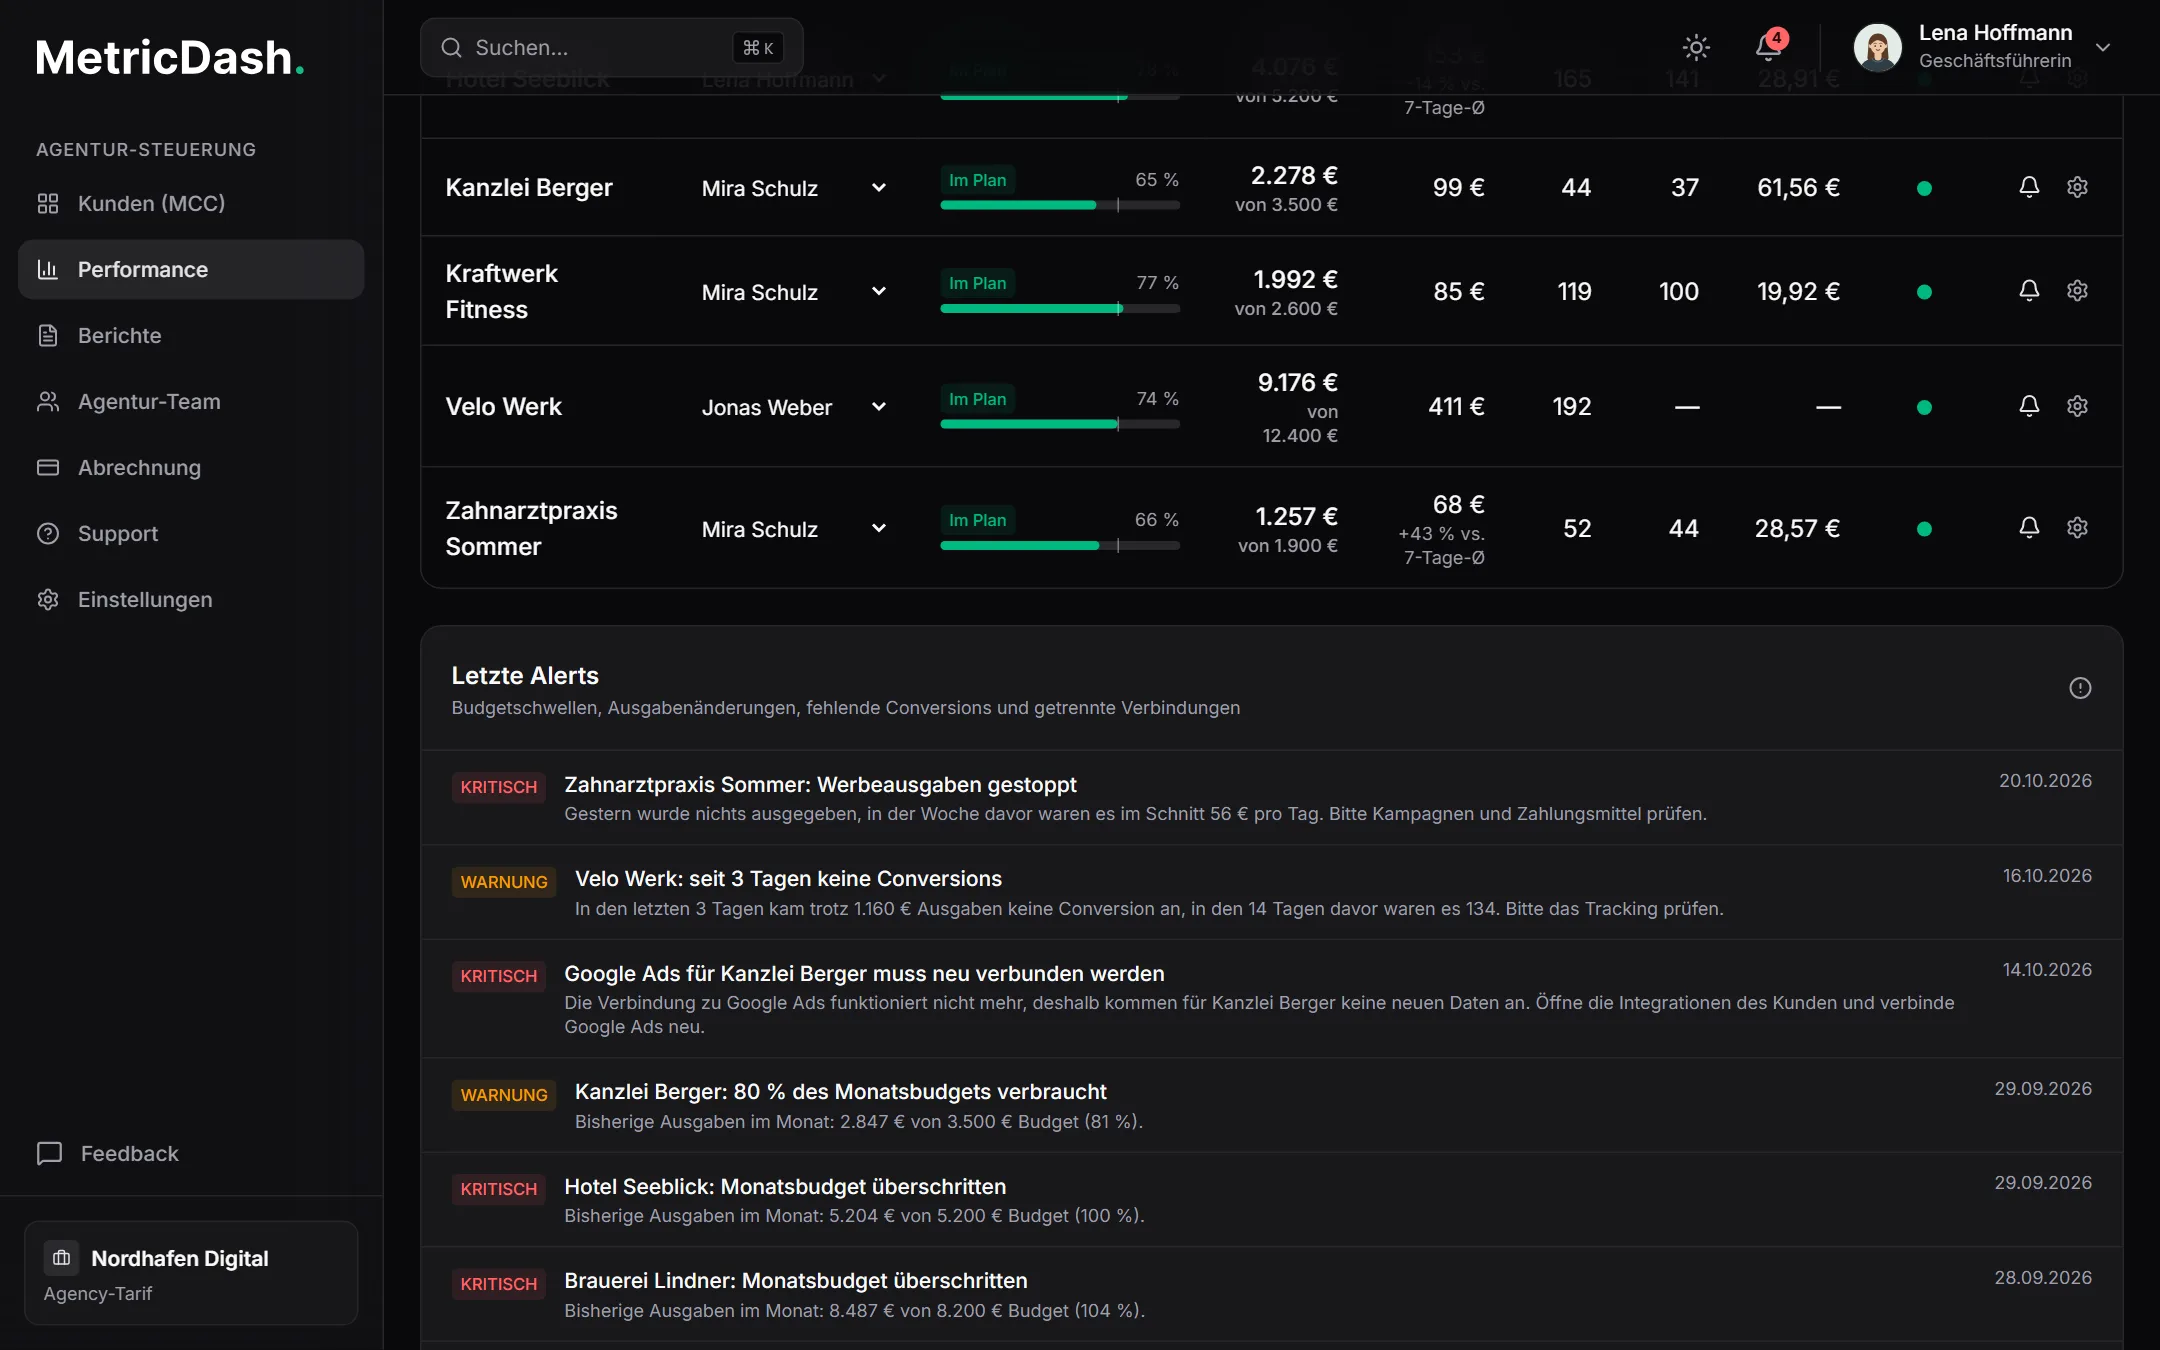Click the Nordhafen Digital briefcase icon
Screen dimensions: 2160x1350
pyautogui.click(x=61, y=1258)
